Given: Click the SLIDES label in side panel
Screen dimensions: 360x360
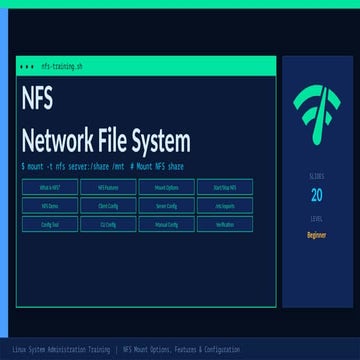Looking at the screenshot, I should tap(317, 176).
